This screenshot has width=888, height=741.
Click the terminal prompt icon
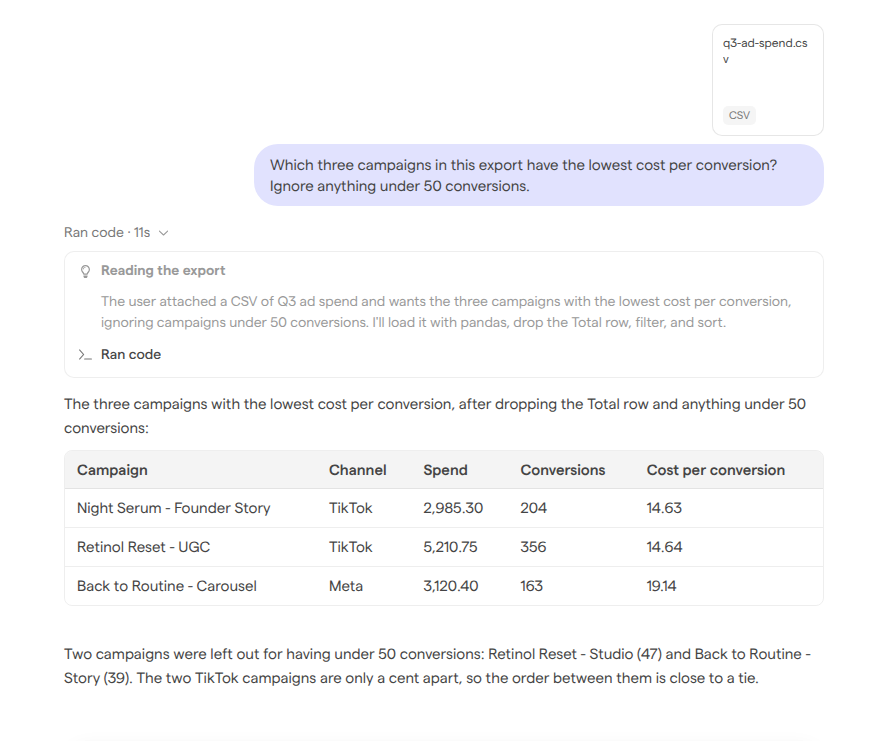pos(85,355)
